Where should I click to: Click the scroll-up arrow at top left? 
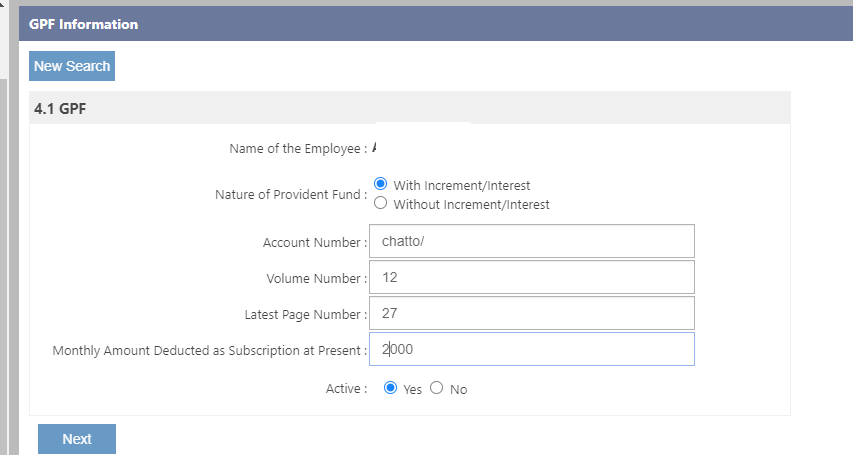tap(4, 6)
